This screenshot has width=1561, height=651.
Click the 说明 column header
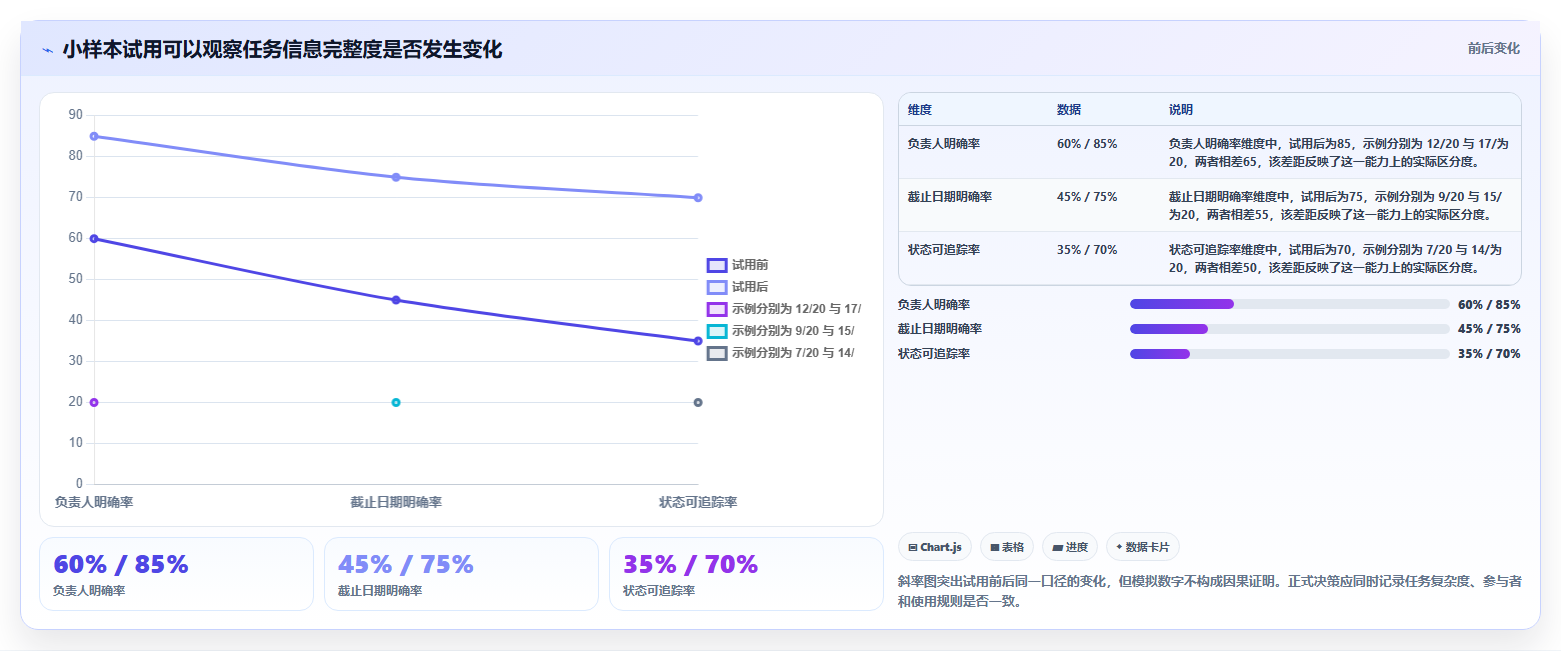[1181, 110]
